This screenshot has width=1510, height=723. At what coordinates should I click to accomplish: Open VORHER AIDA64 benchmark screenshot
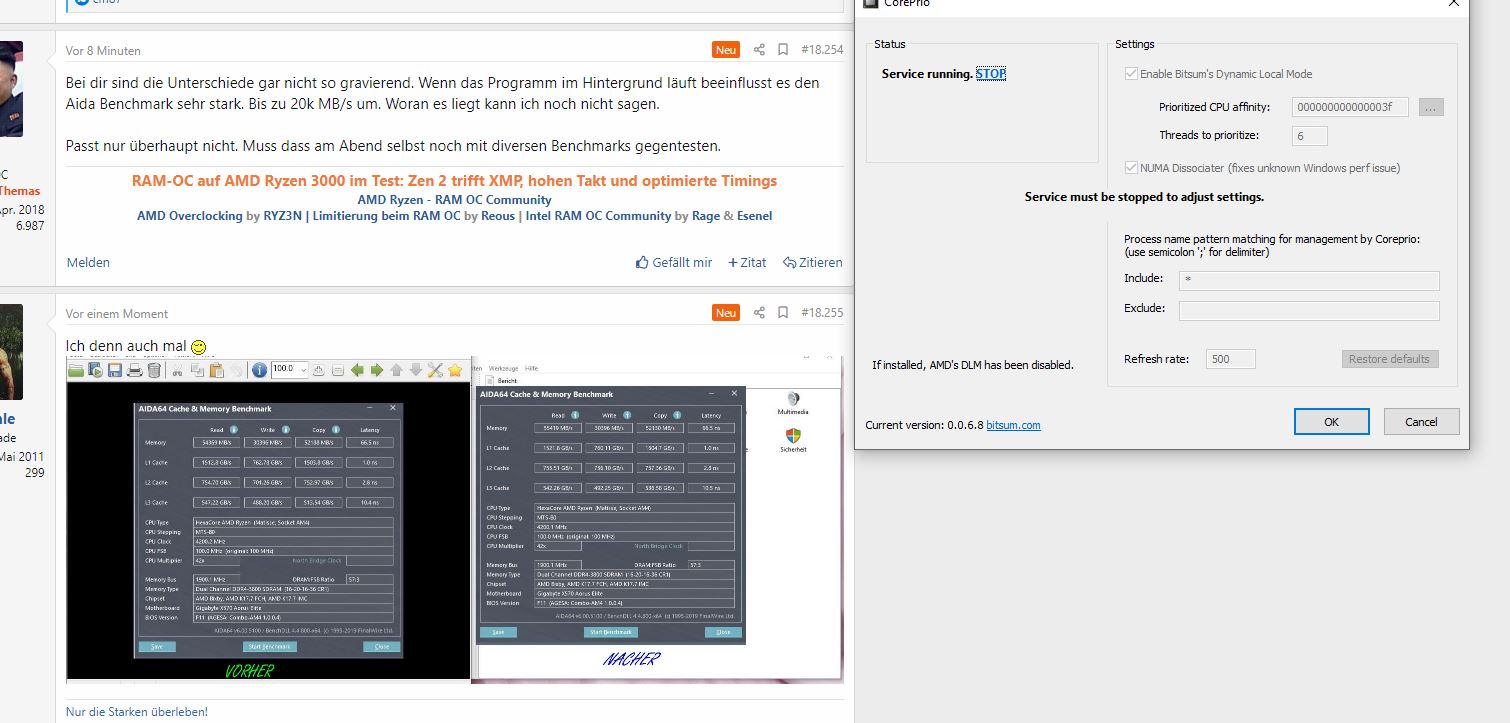pyautogui.click(x=268, y=520)
